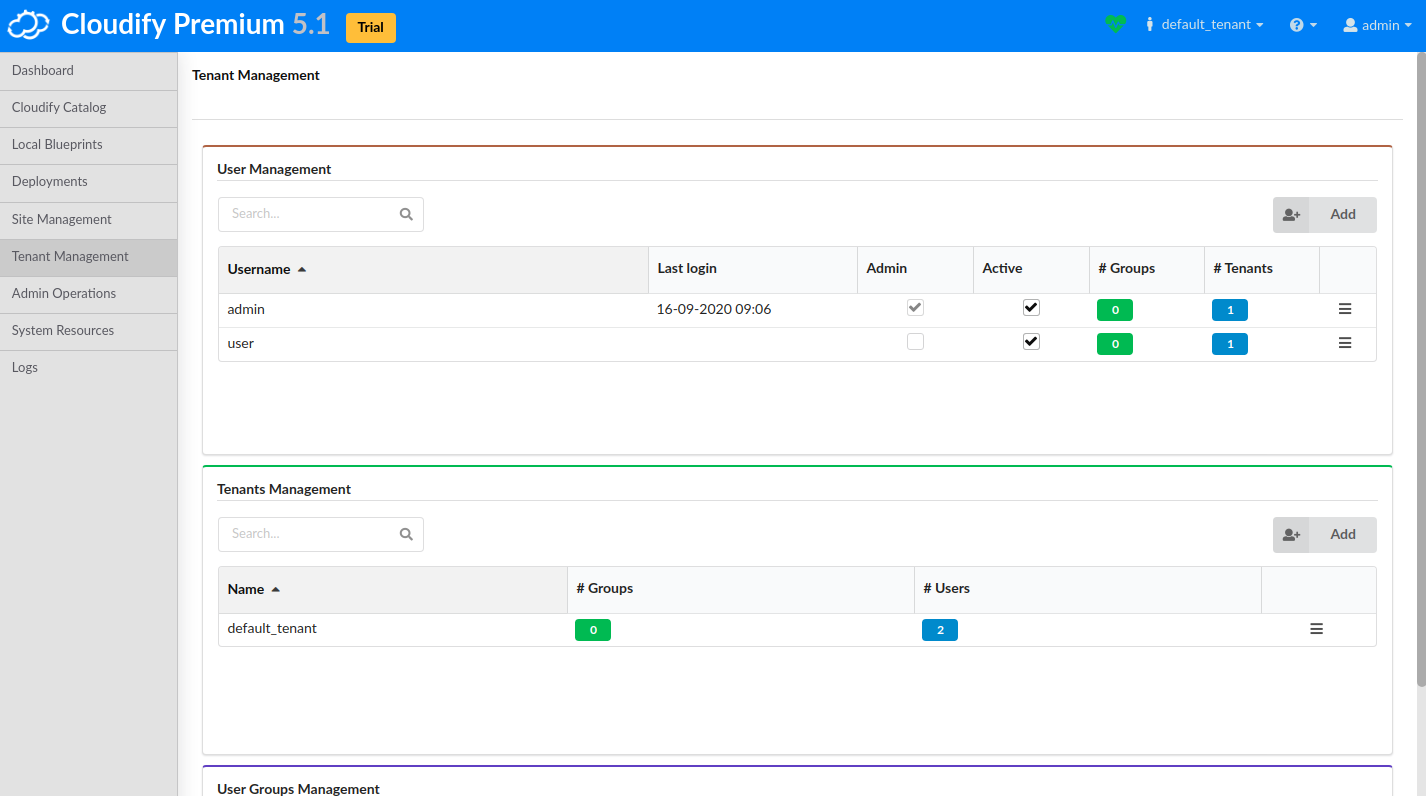Click the Trial license badge

[371, 28]
